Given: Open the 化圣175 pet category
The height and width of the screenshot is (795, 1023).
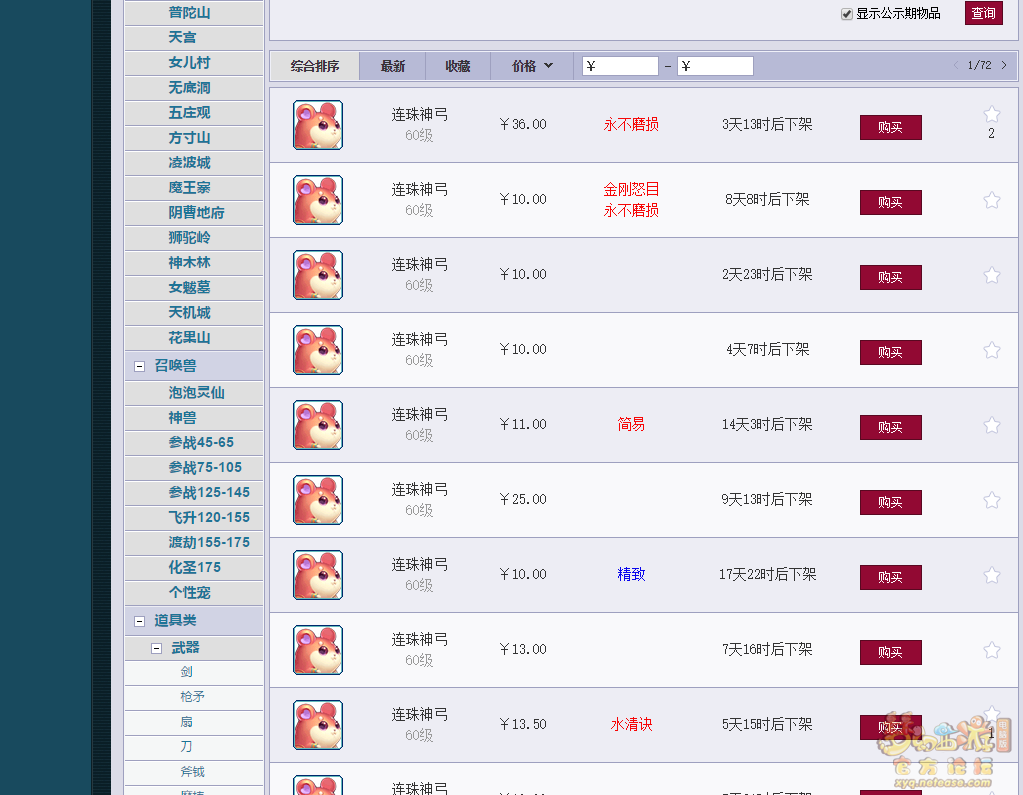Looking at the screenshot, I should click(x=194, y=567).
